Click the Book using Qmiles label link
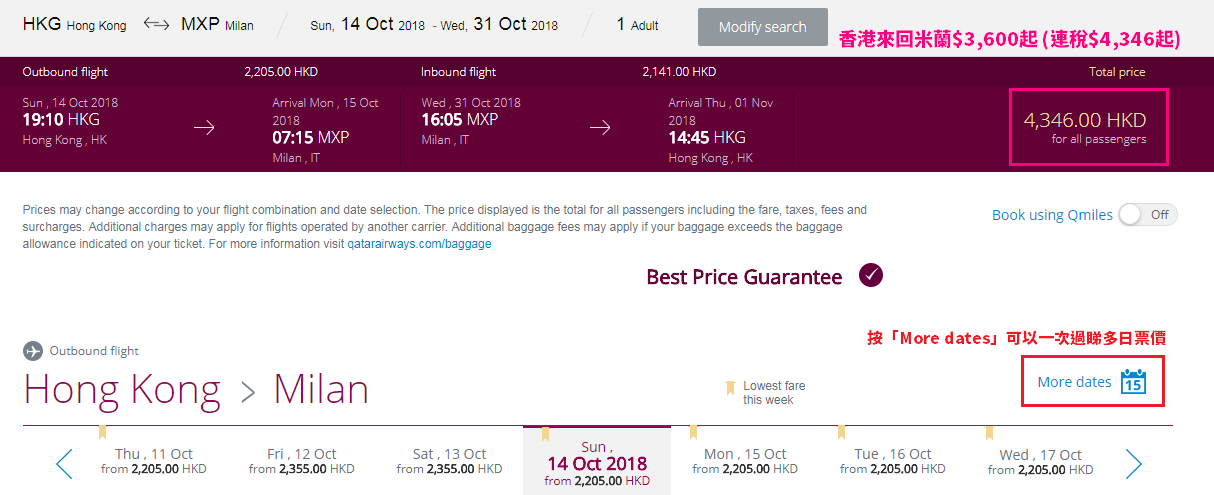 pyautogui.click(x=1052, y=215)
